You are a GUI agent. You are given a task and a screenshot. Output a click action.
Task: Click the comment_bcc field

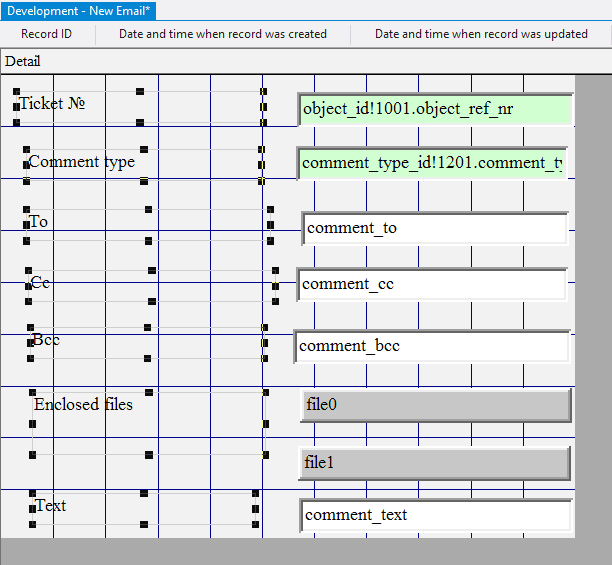(x=432, y=346)
